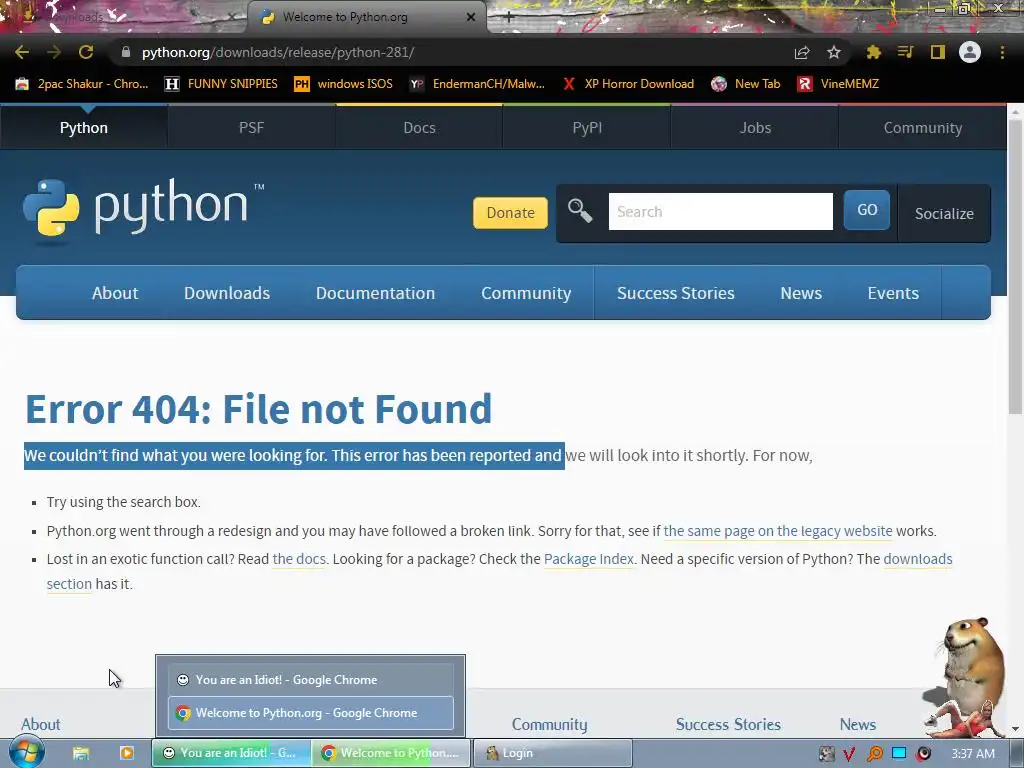Select 'You are an Idiot!' window preview entry
This screenshot has height=768, width=1024.
tap(311, 680)
